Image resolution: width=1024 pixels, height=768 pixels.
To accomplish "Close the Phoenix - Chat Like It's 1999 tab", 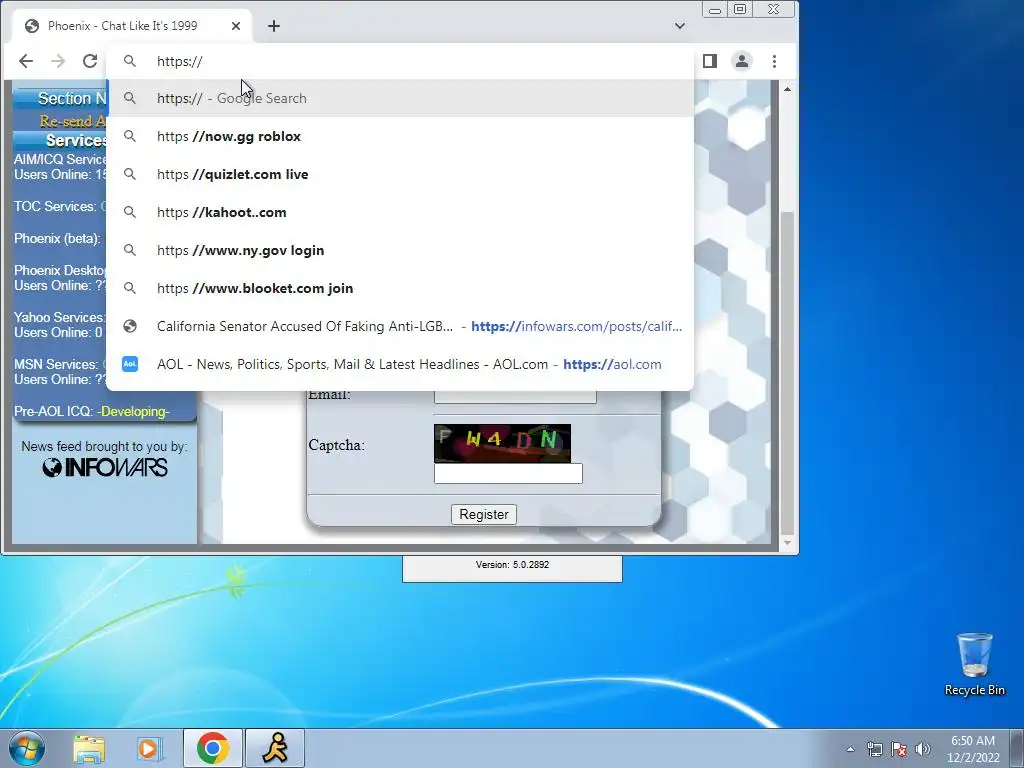I will (236, 26).
